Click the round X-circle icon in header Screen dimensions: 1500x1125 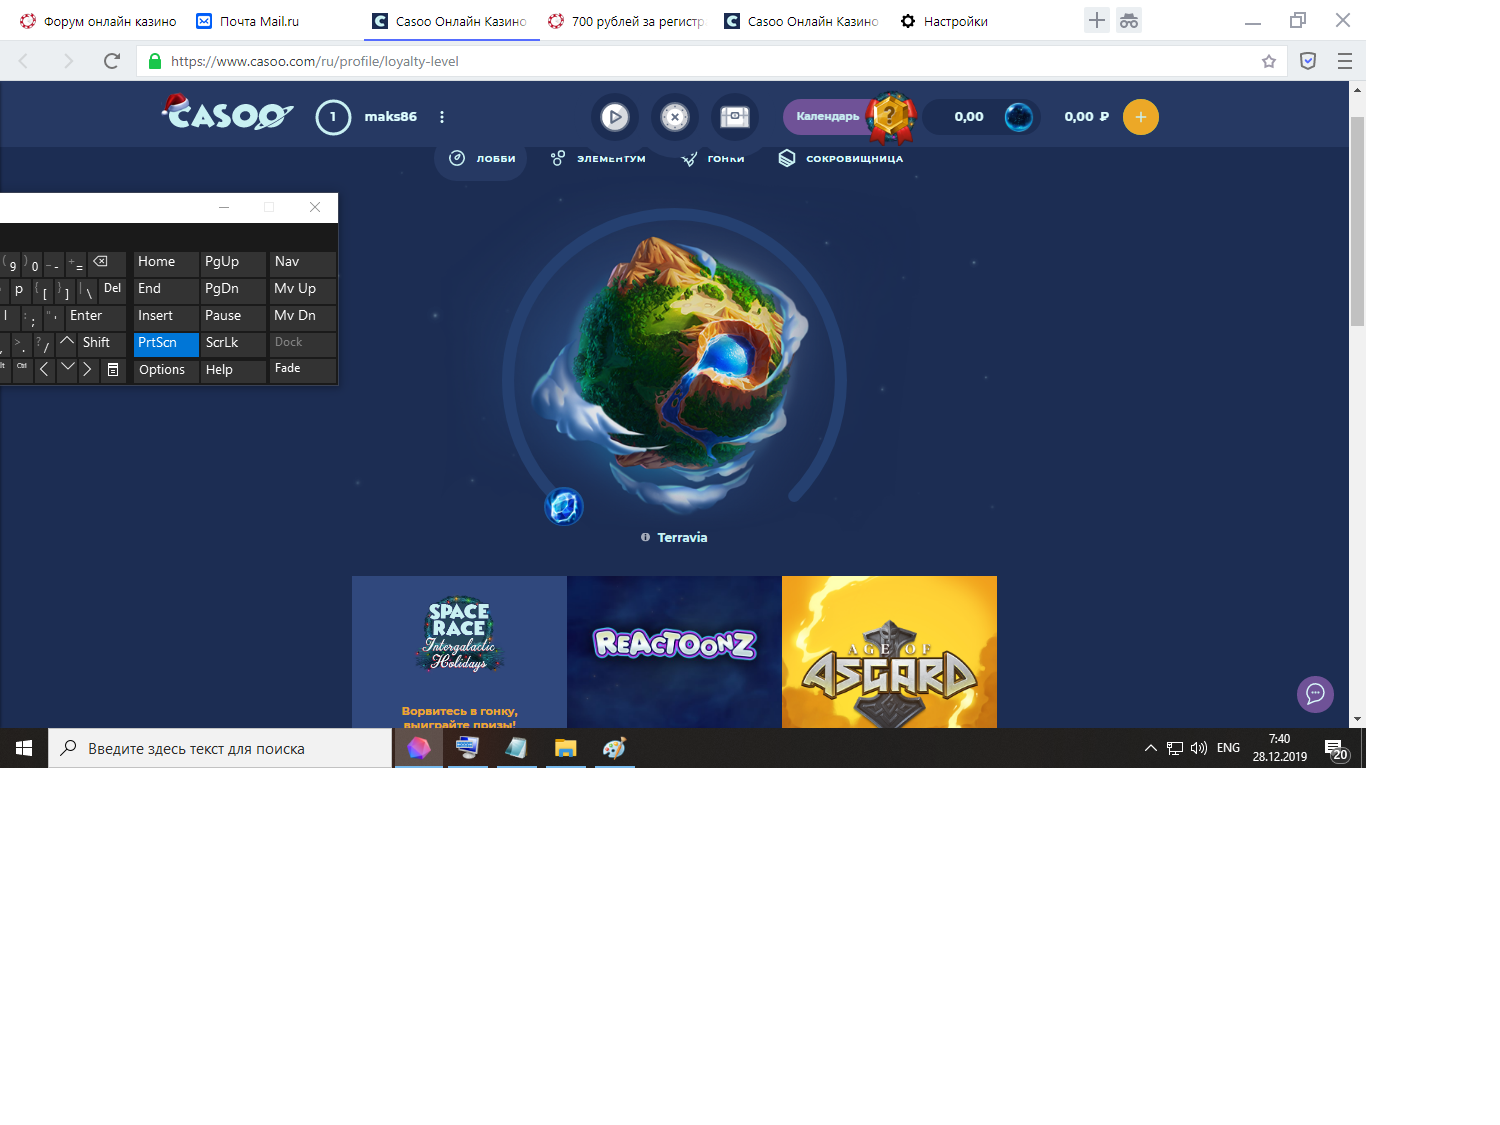tap(675, 117)
